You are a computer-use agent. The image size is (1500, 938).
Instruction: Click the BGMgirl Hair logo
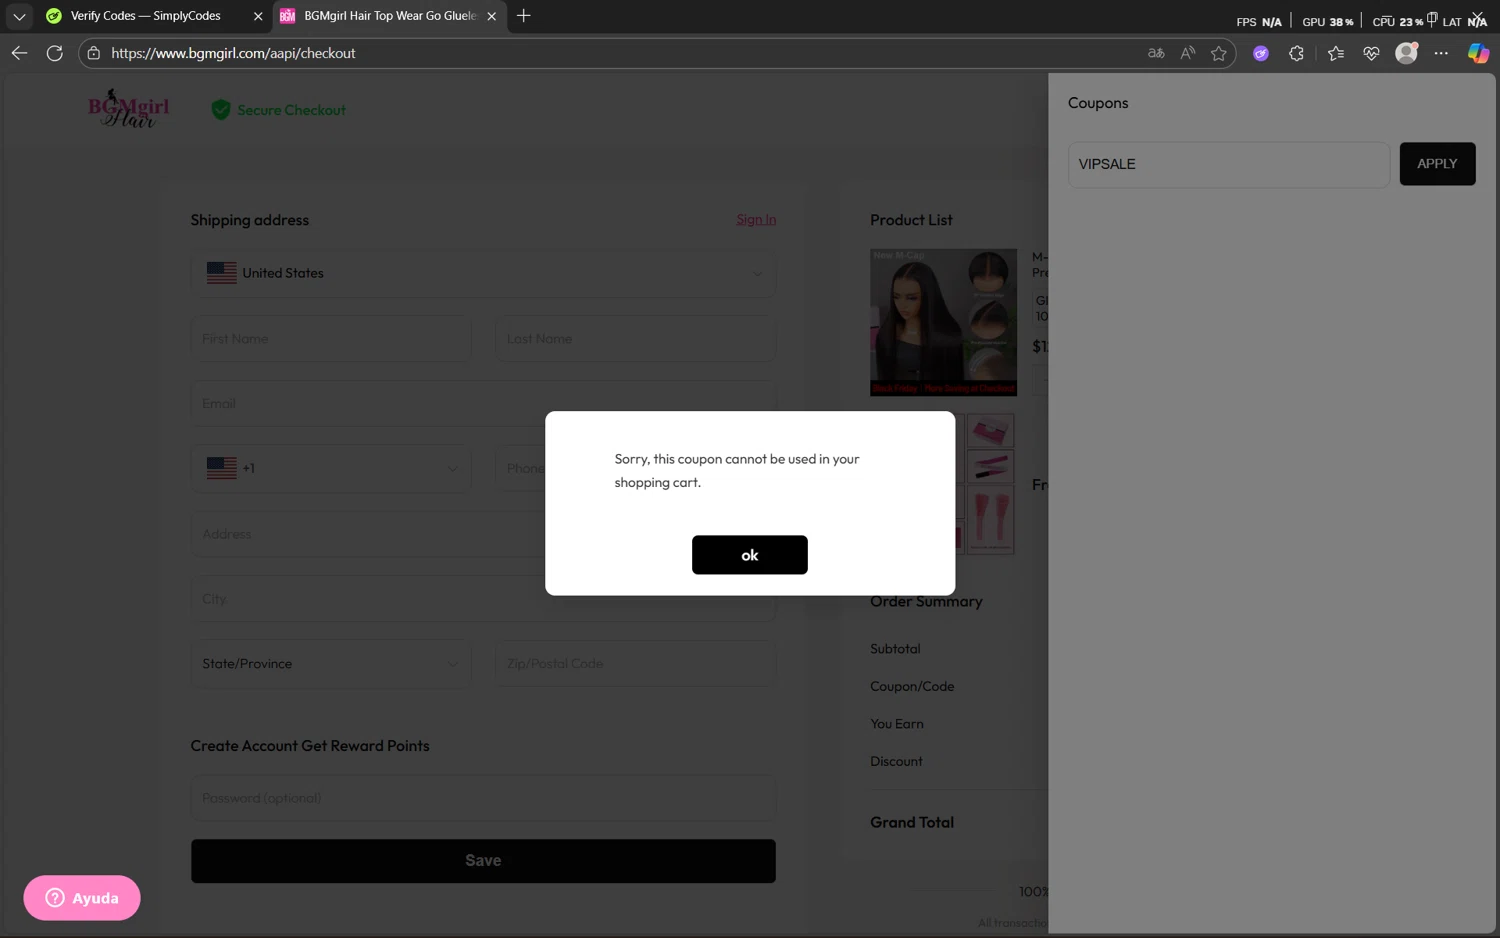128,108
